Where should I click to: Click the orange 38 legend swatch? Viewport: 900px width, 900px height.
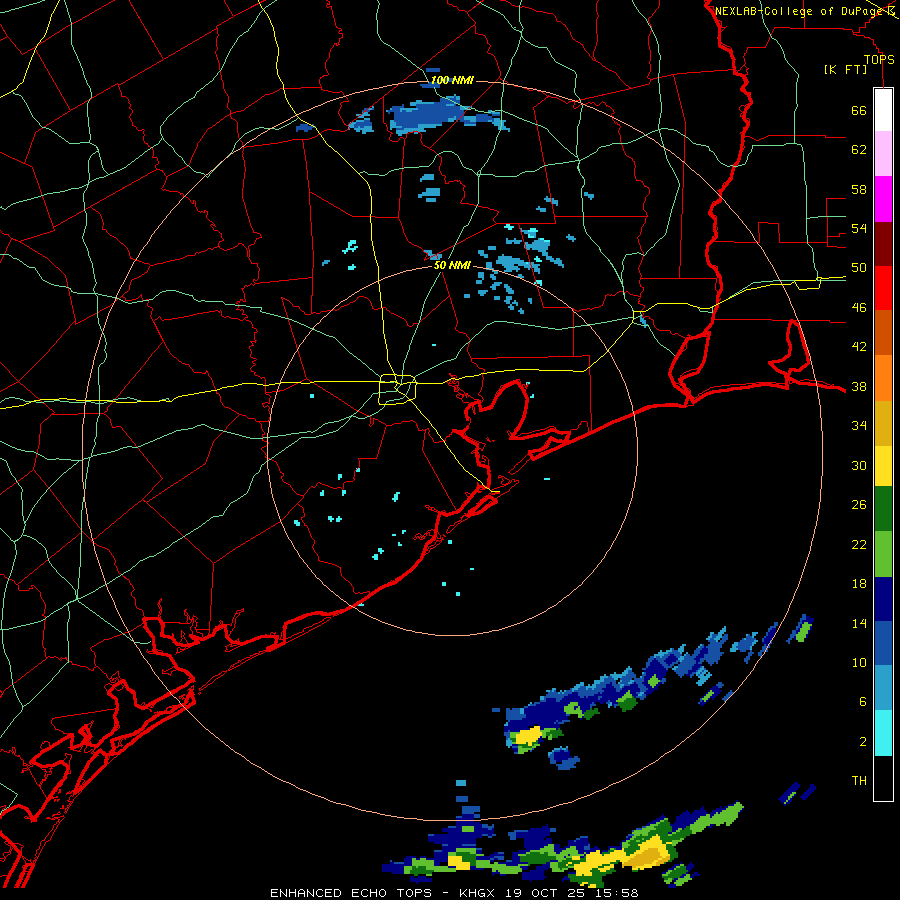(x=883, y=378)
